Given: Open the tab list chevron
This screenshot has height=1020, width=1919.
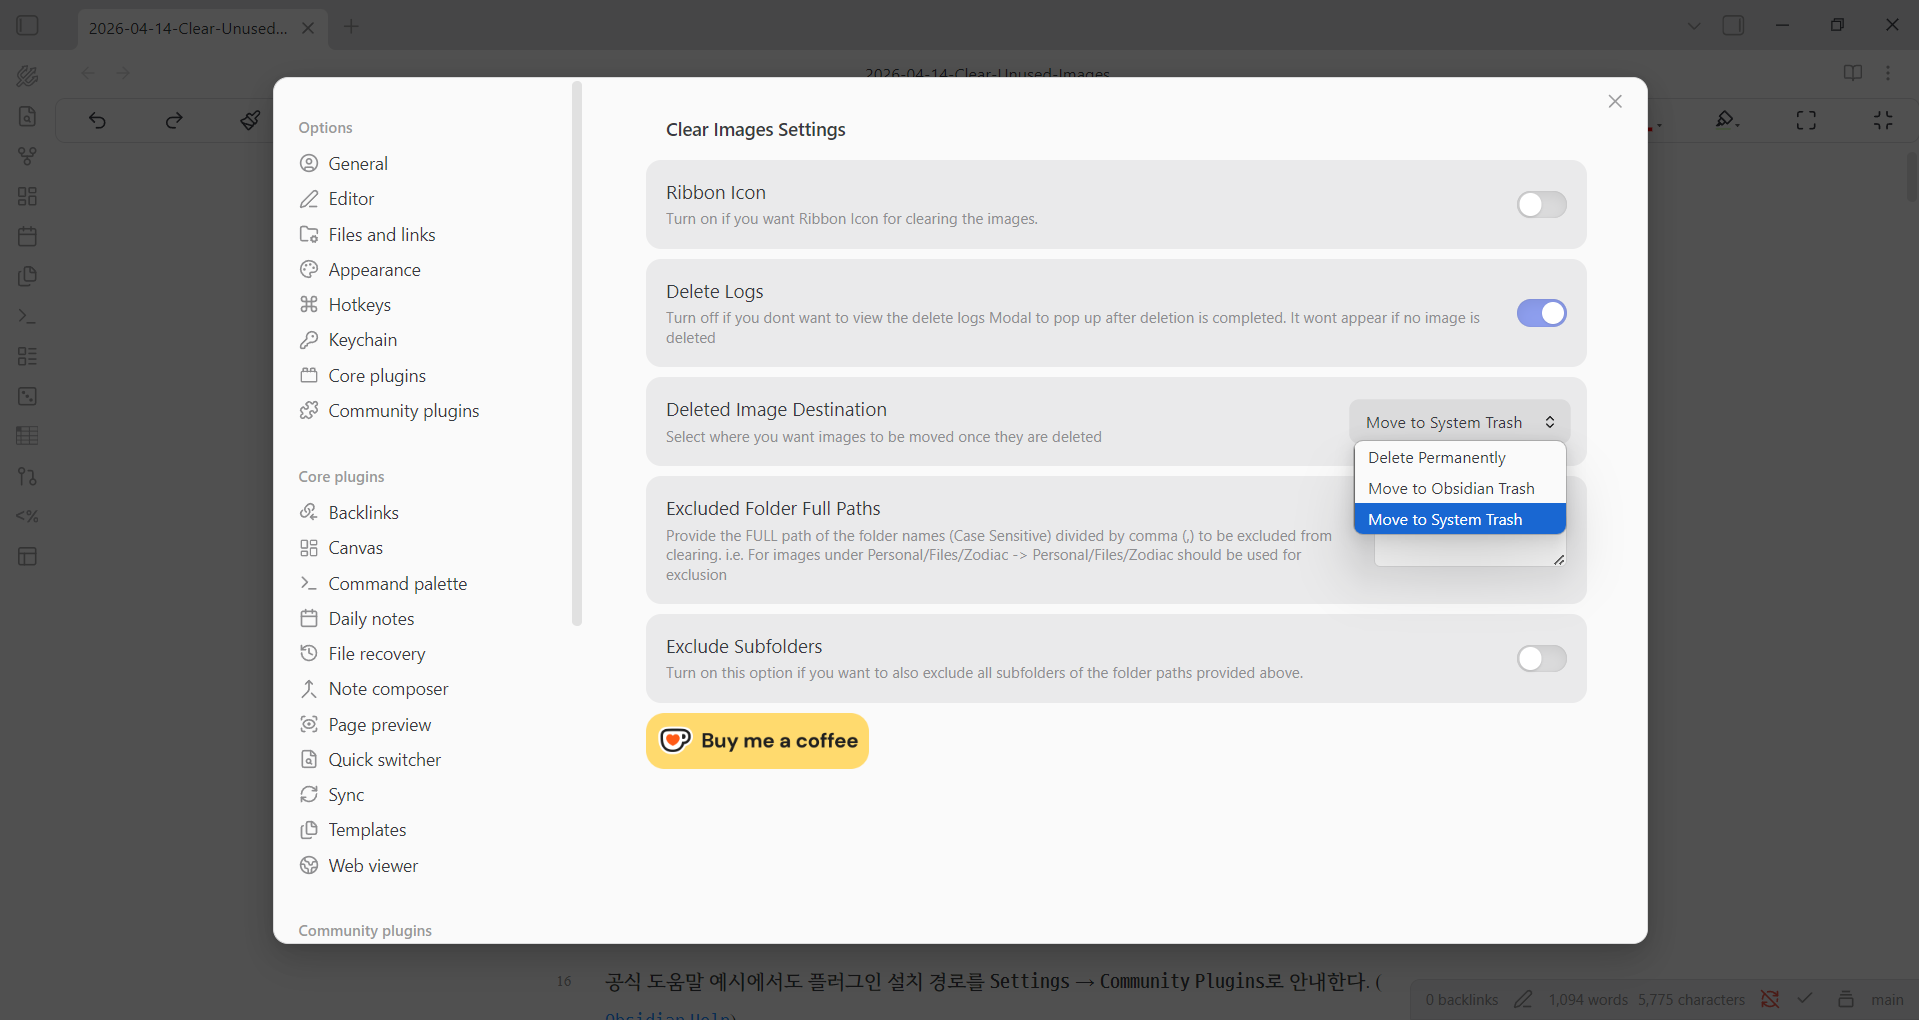Looking at the screenshot, I should pos(1694,26).
